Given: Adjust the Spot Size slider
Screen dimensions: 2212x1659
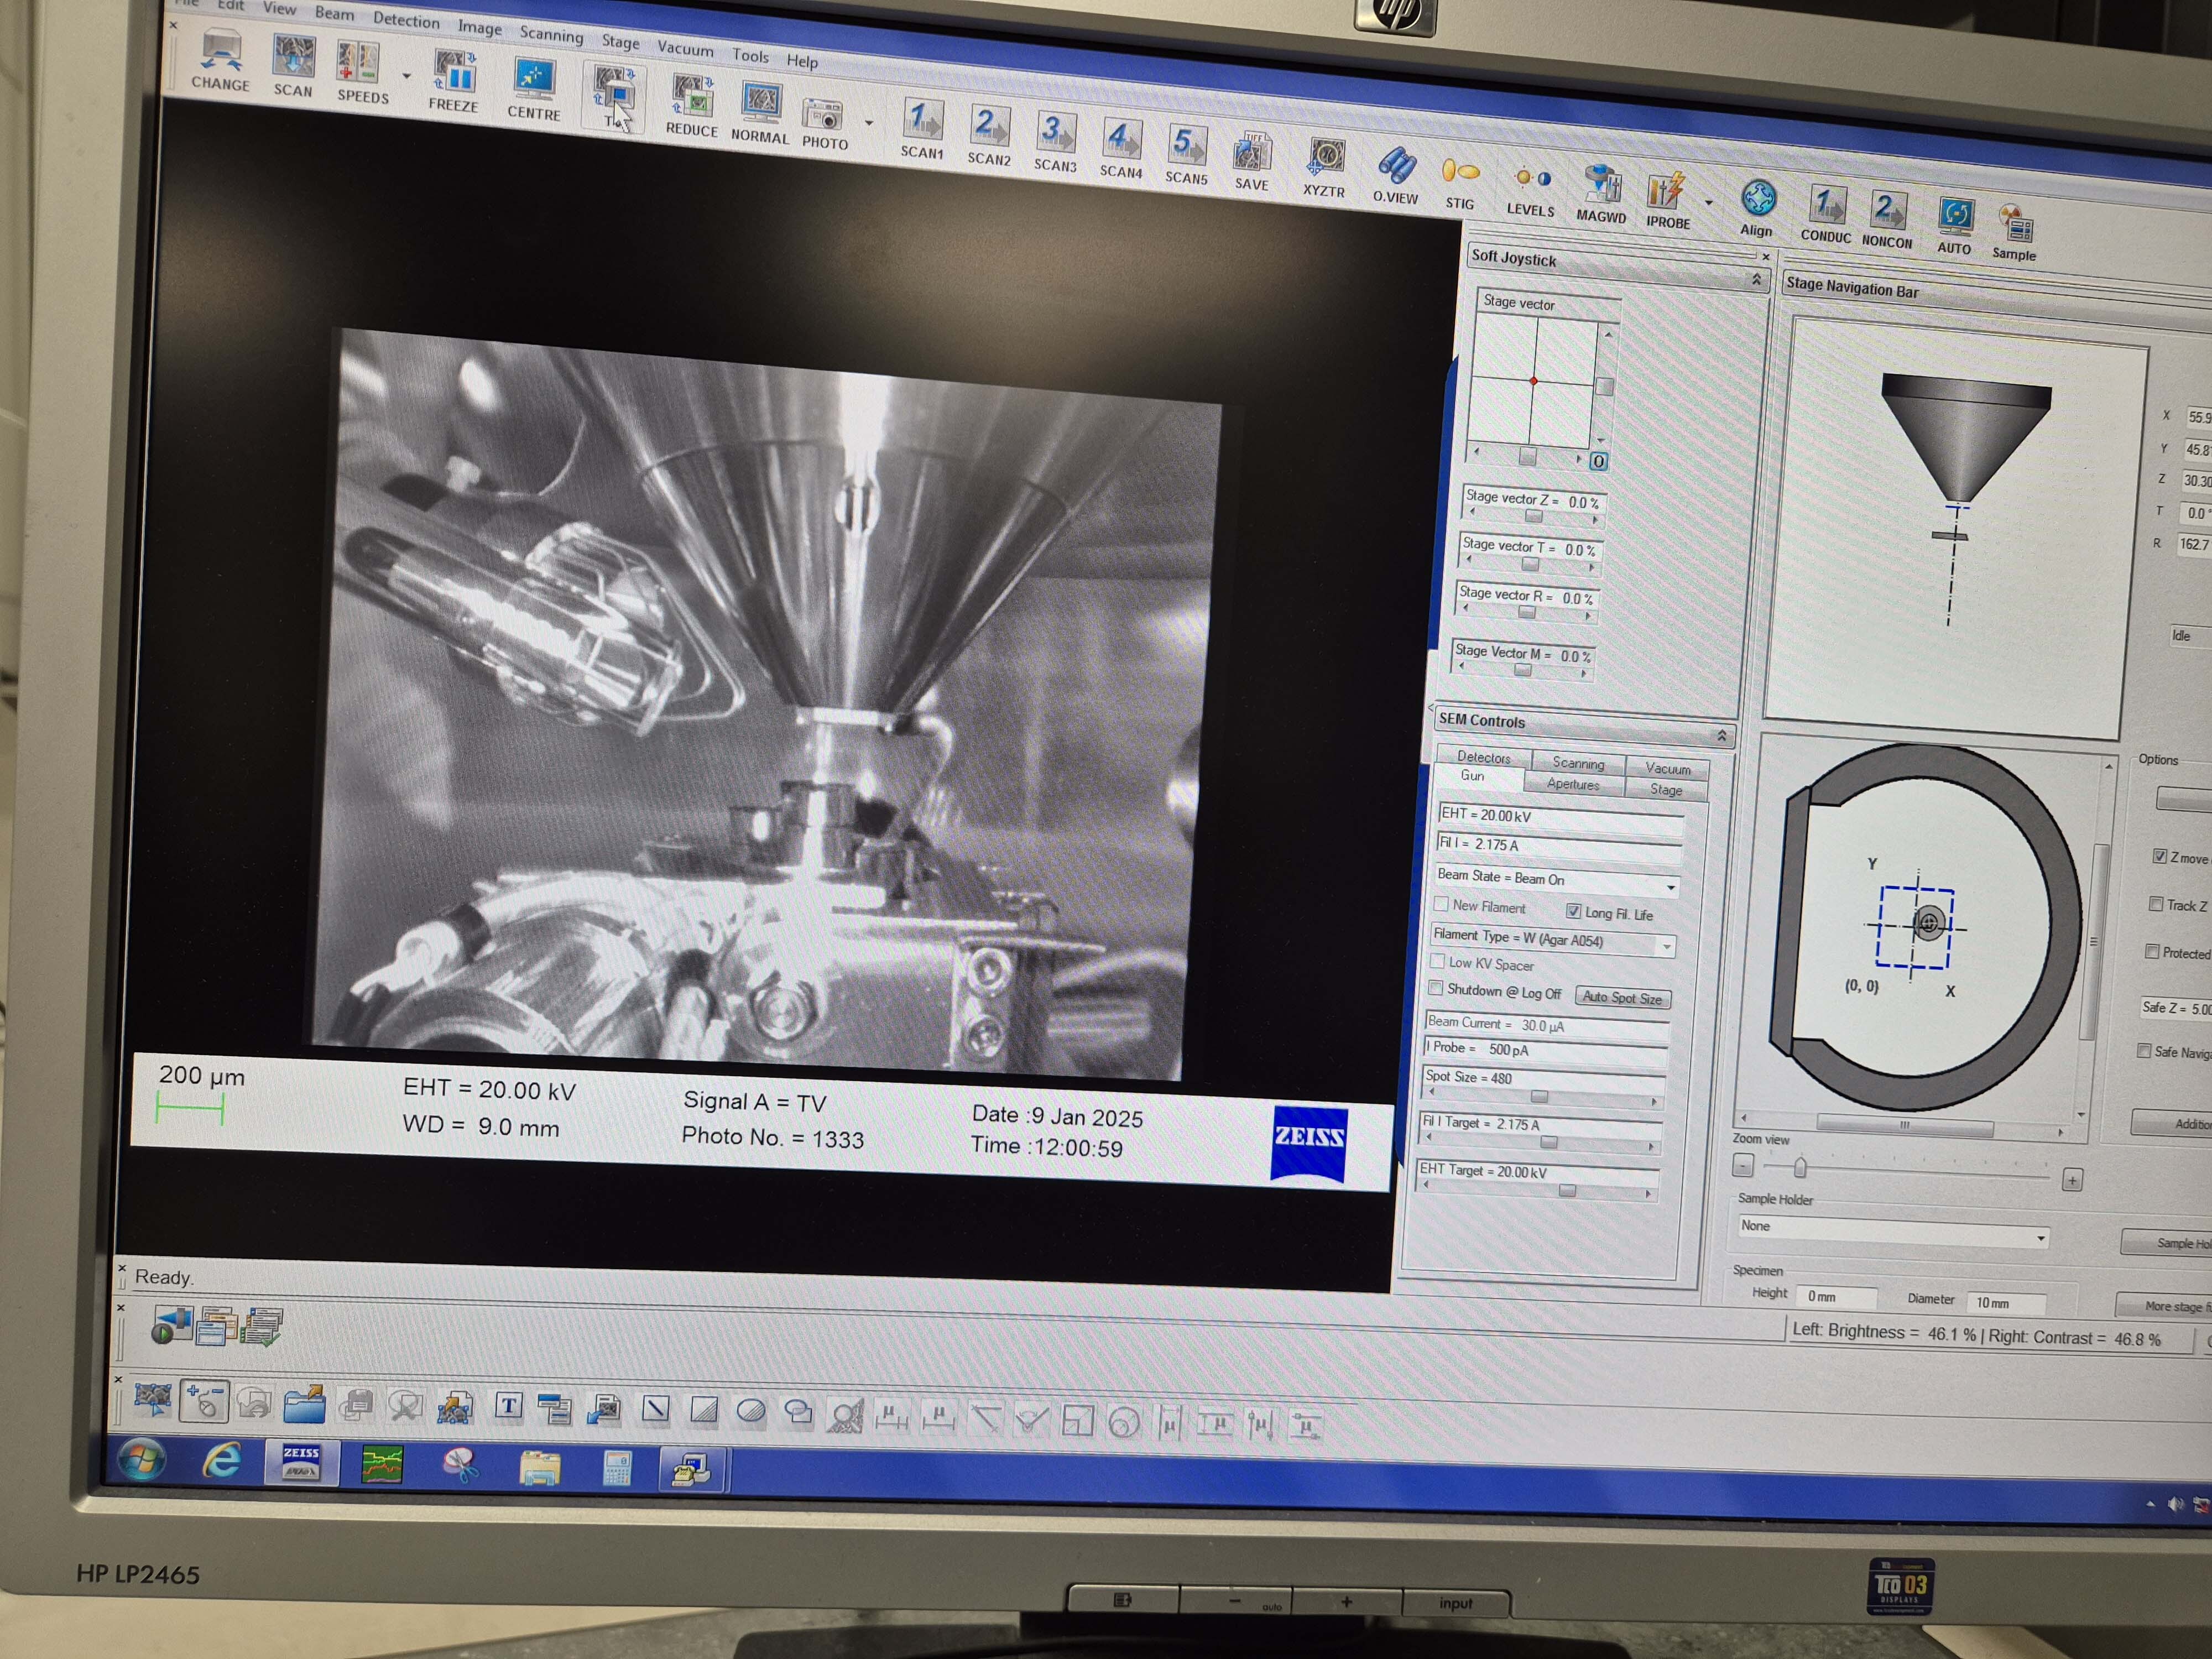Looking at the screenshot, I should tap(1541, 1098).
